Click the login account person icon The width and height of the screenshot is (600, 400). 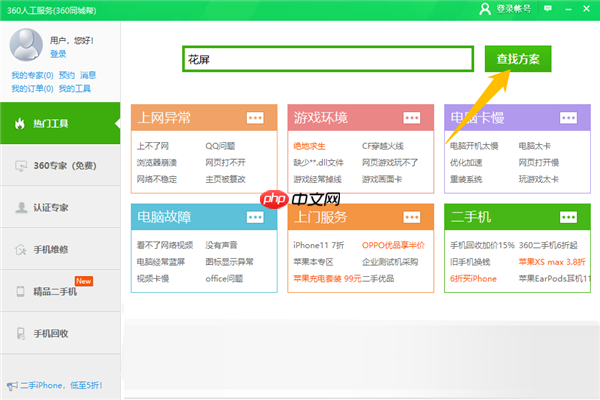(485, 9)
